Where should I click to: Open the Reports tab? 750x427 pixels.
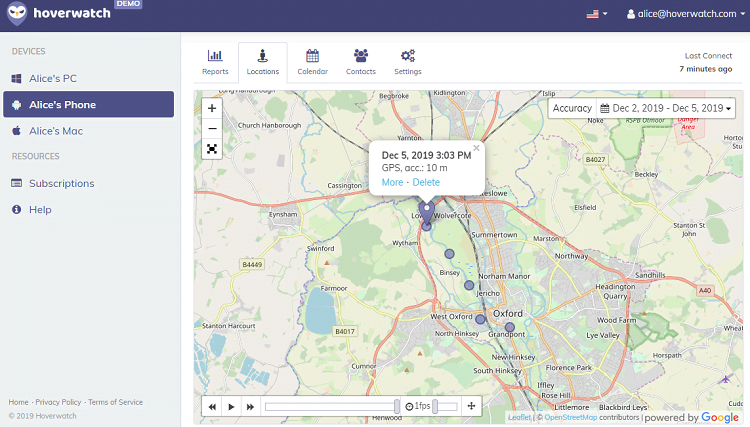(215, 62)
